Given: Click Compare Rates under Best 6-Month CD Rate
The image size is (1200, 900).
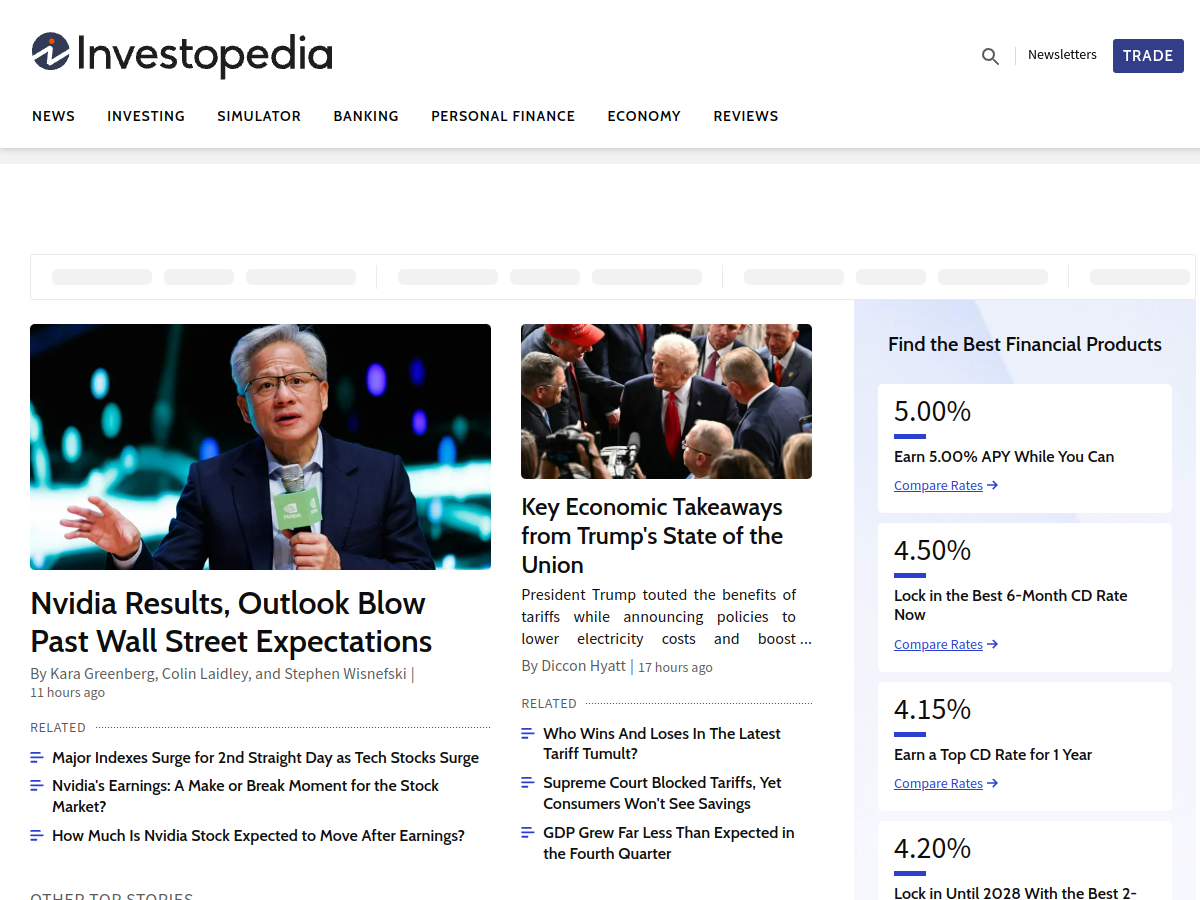Looking at the screenshot, I should click(x=946, y=645).
